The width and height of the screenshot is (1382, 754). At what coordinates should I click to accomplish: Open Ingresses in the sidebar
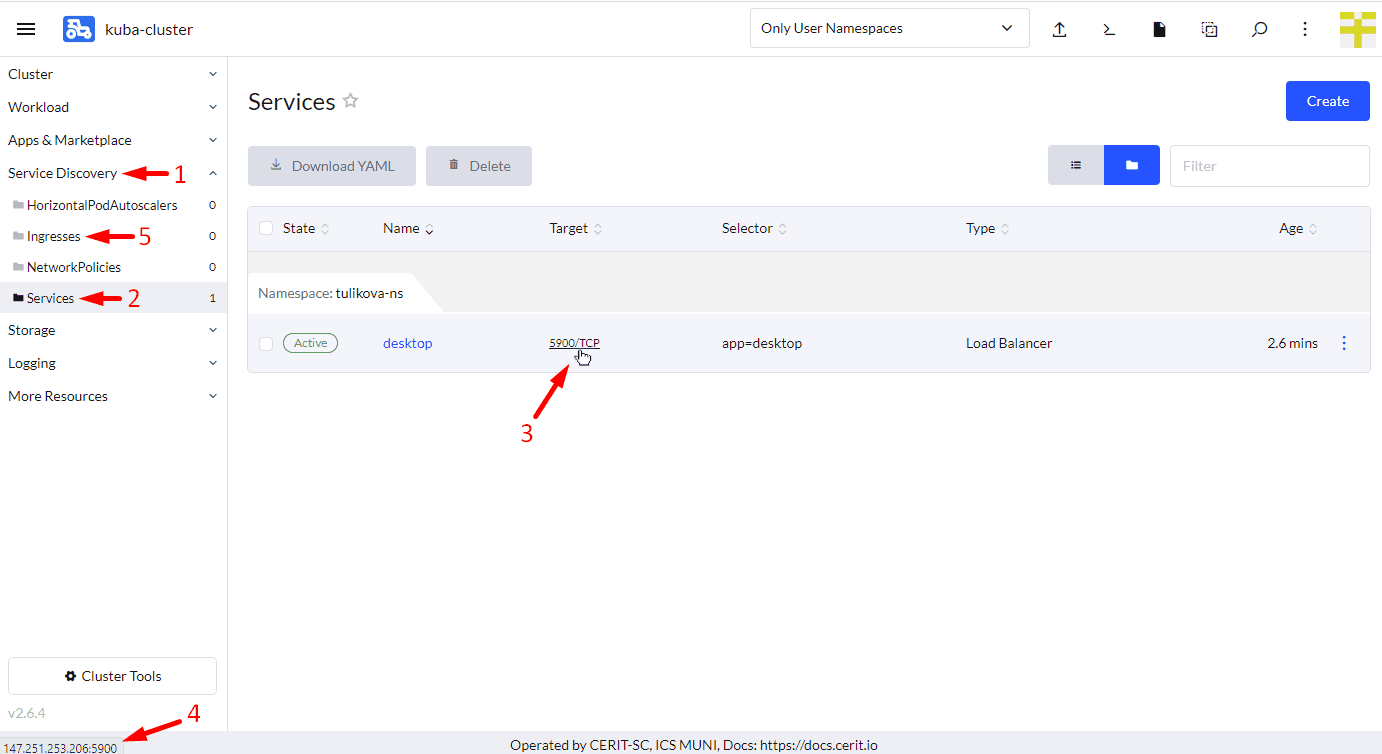[x=53, y=236]
